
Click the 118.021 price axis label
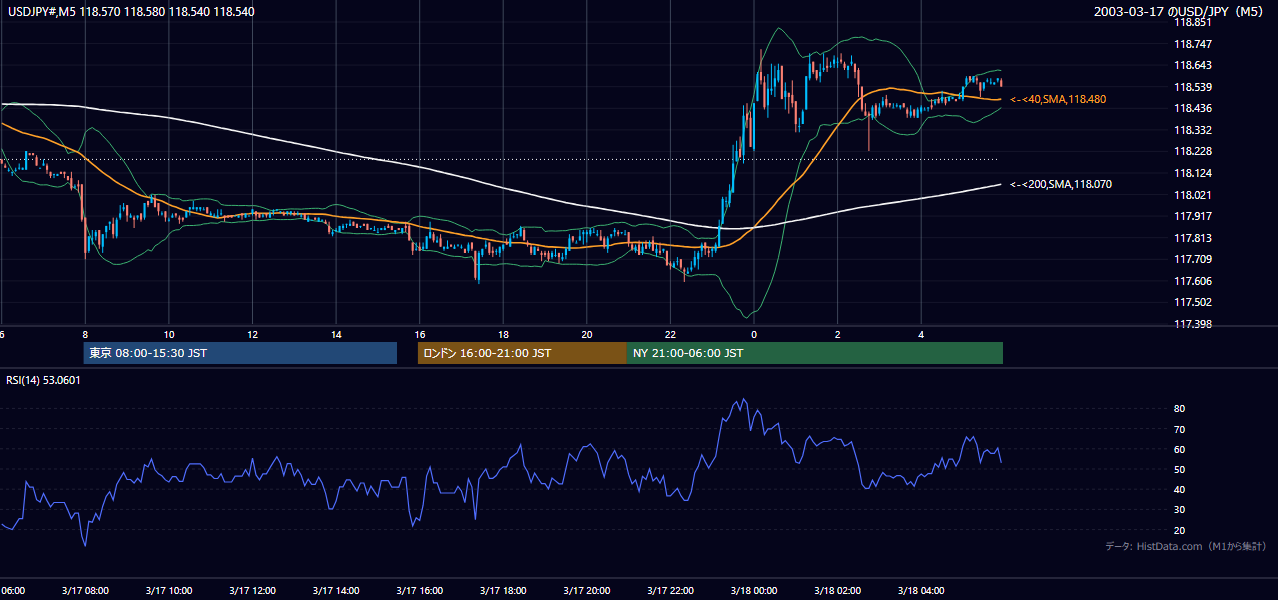coord(1194,195)
